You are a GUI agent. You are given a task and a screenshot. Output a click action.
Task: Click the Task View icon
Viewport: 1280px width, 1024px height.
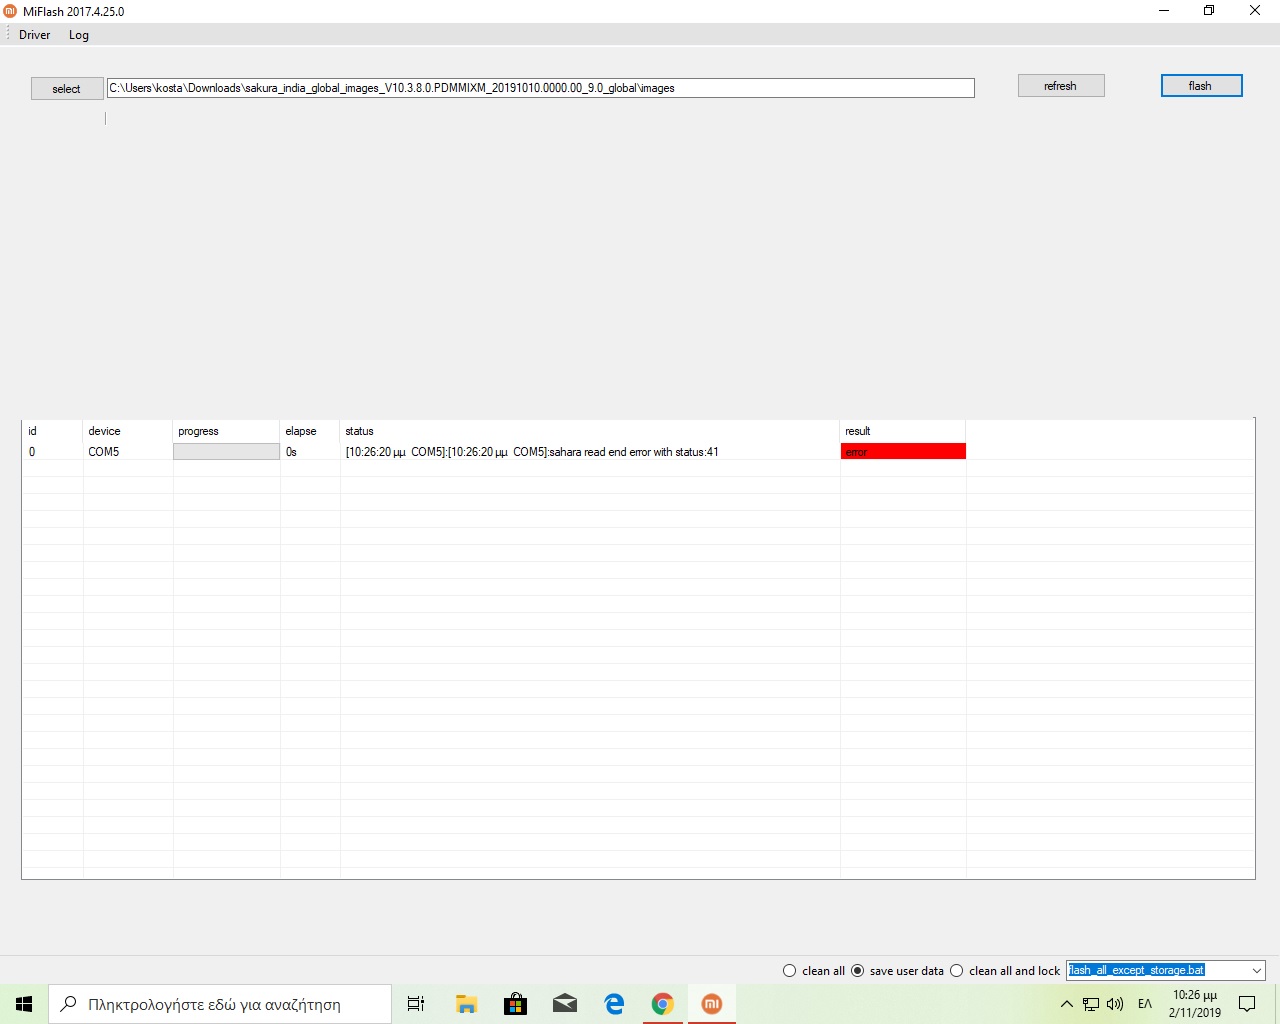tap(416, 1004)
